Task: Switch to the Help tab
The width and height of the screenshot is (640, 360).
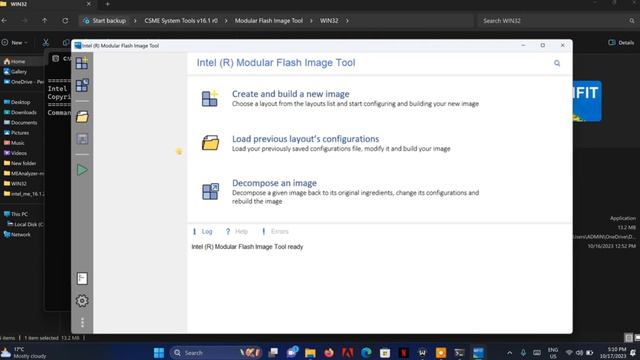Action: pyautogui.click(x=237, y=231)
